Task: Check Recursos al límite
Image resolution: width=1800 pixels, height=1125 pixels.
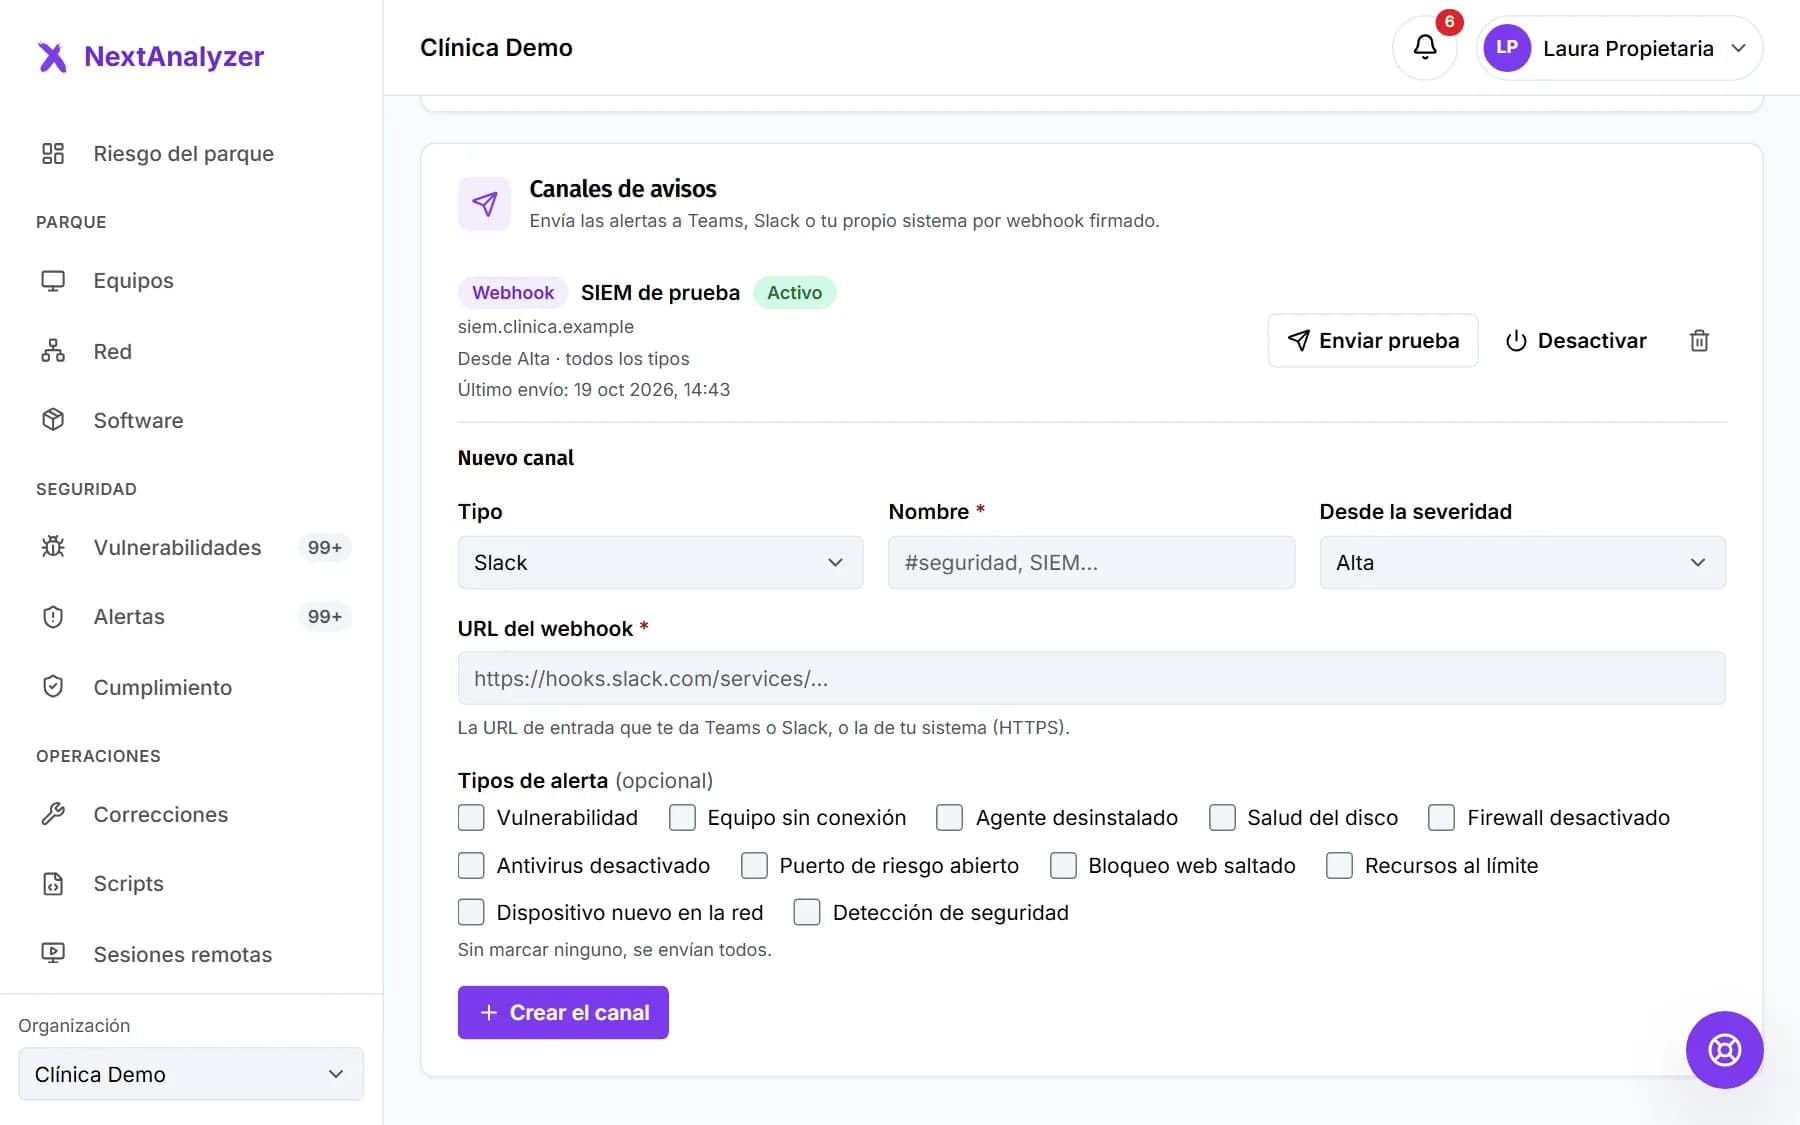Action: tap(1339, 865)
